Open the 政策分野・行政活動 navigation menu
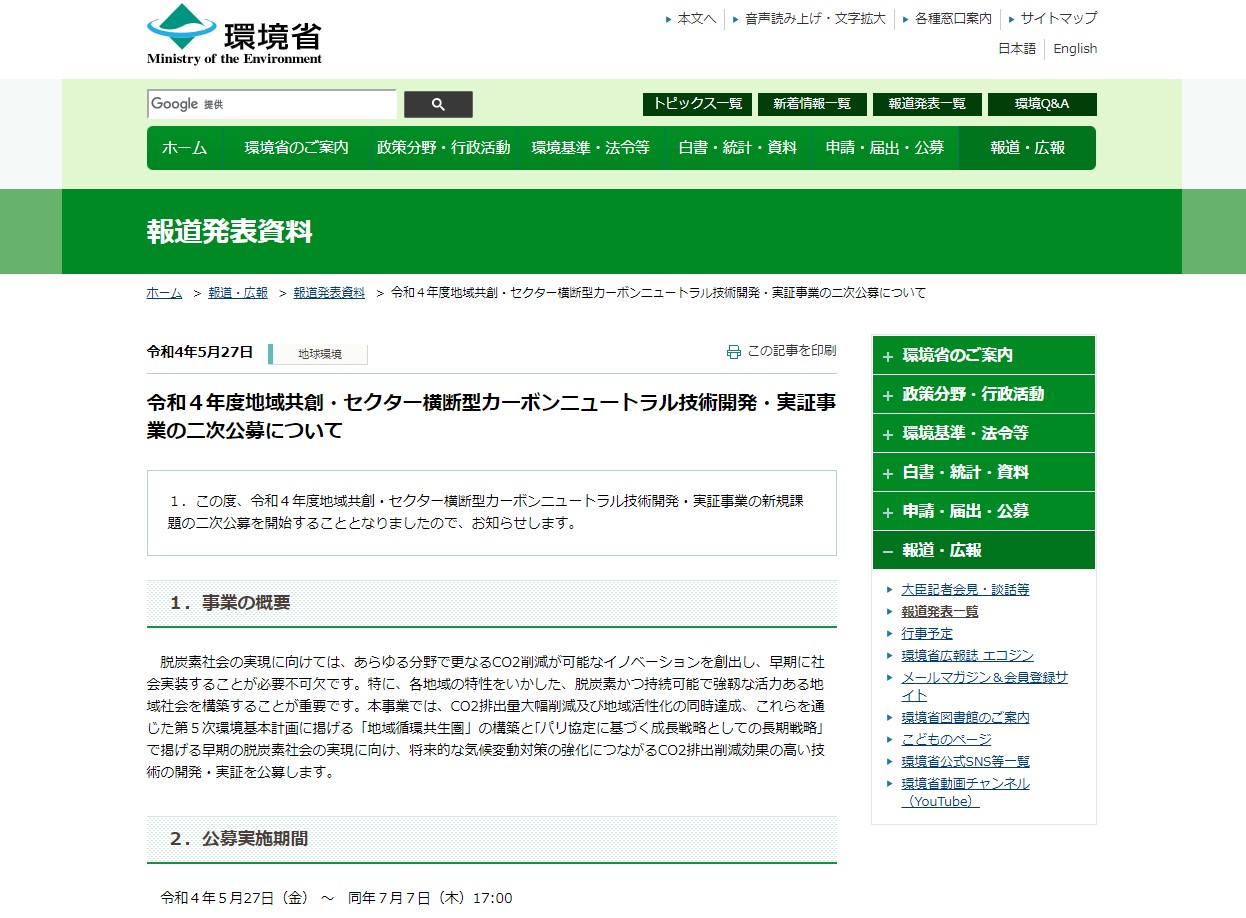This screenshot has width=1246, height=918. pyautogui.click(x=441, y=147)
